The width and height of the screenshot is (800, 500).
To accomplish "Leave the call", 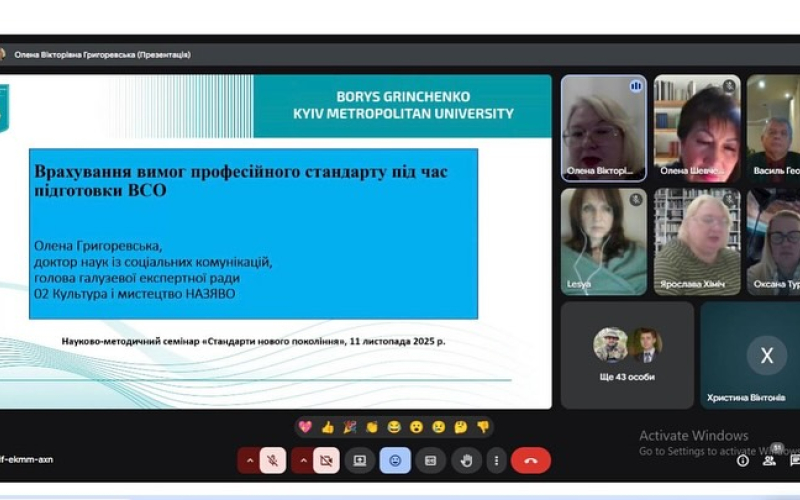I will pos(531,460).
